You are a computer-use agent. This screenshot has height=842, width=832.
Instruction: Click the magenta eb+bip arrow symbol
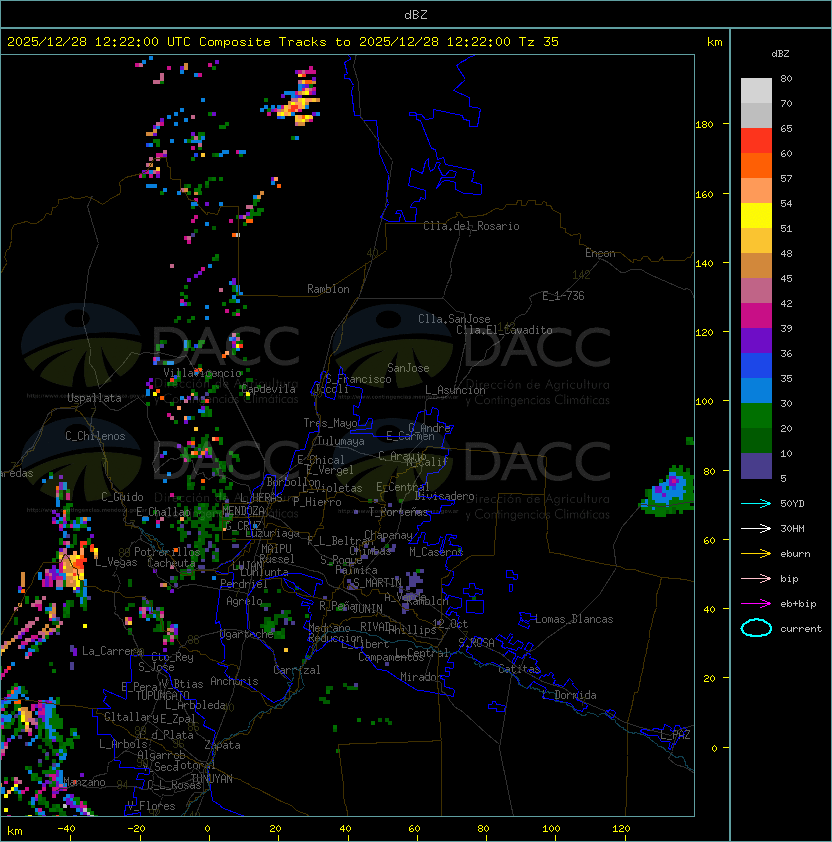756,604
